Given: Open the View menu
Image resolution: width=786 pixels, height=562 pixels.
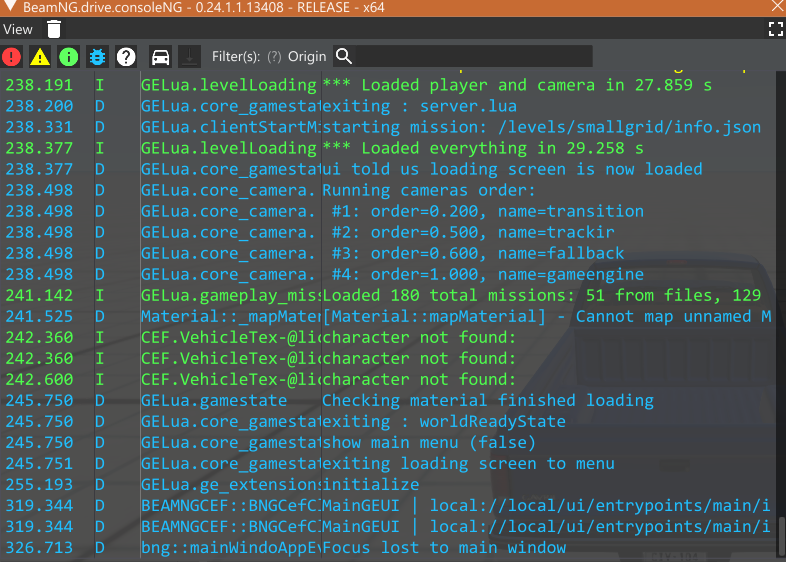Looking at the screenshot, I should 18,29.
